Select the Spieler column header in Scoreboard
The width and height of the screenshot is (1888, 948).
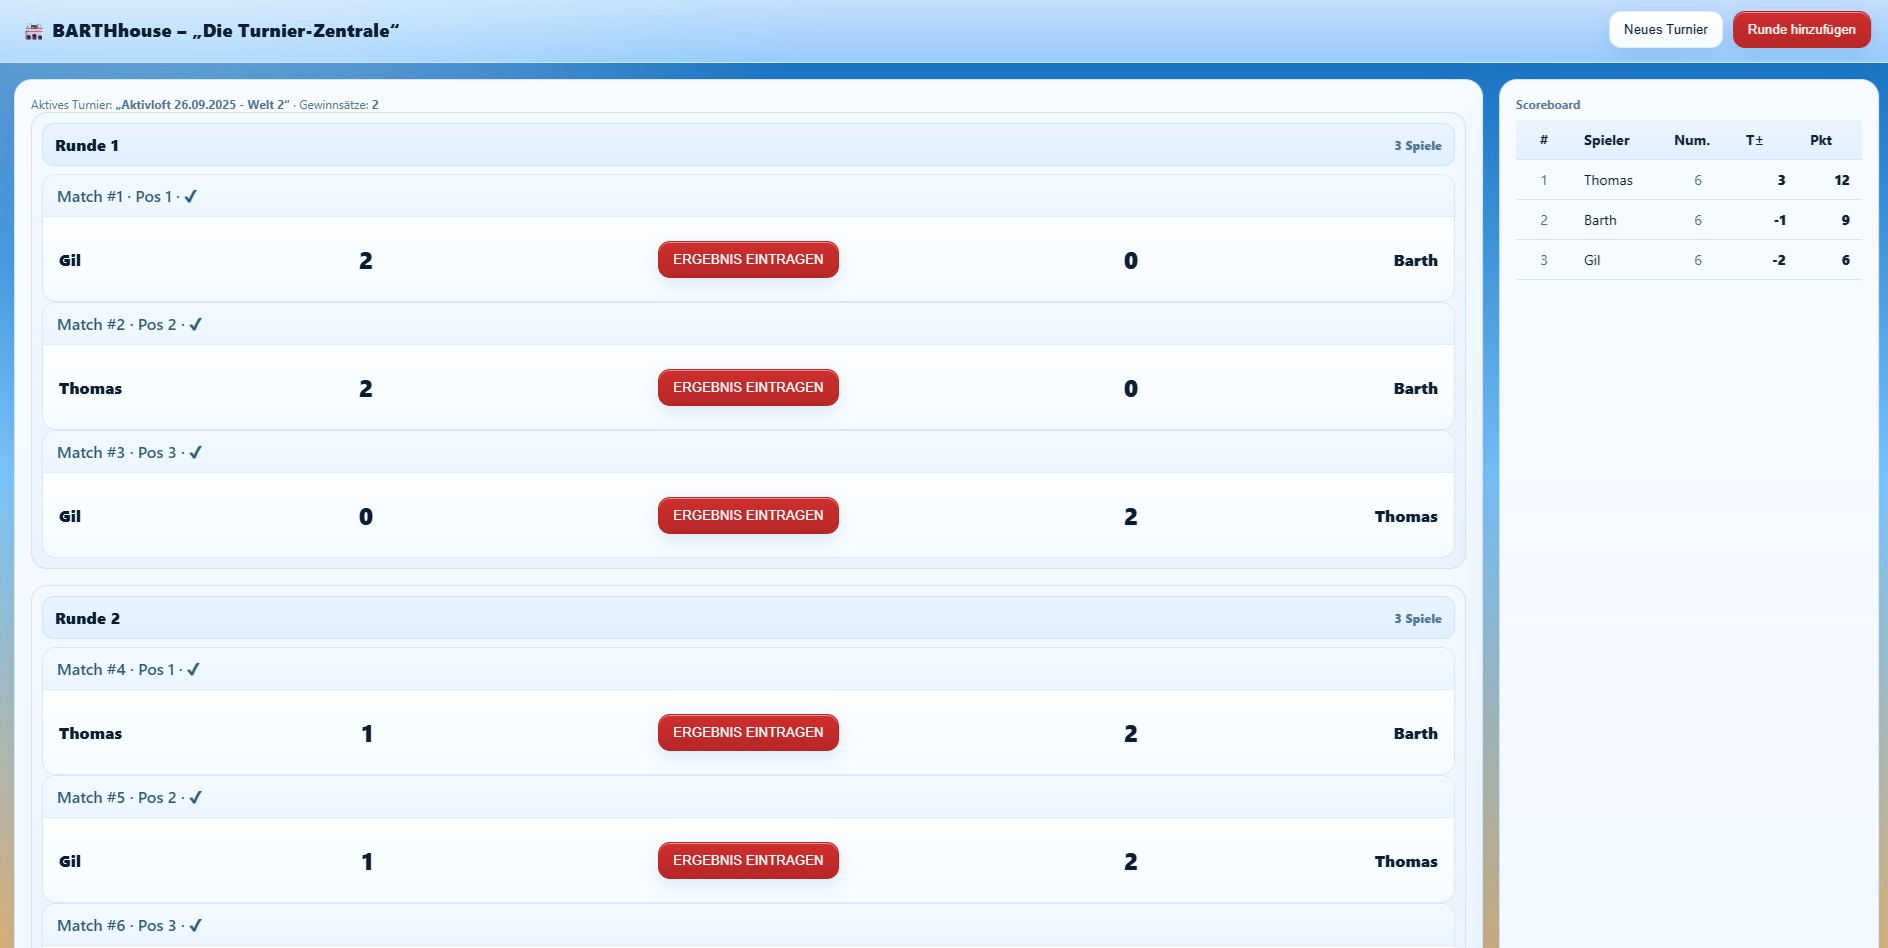tap(1606, 141)
